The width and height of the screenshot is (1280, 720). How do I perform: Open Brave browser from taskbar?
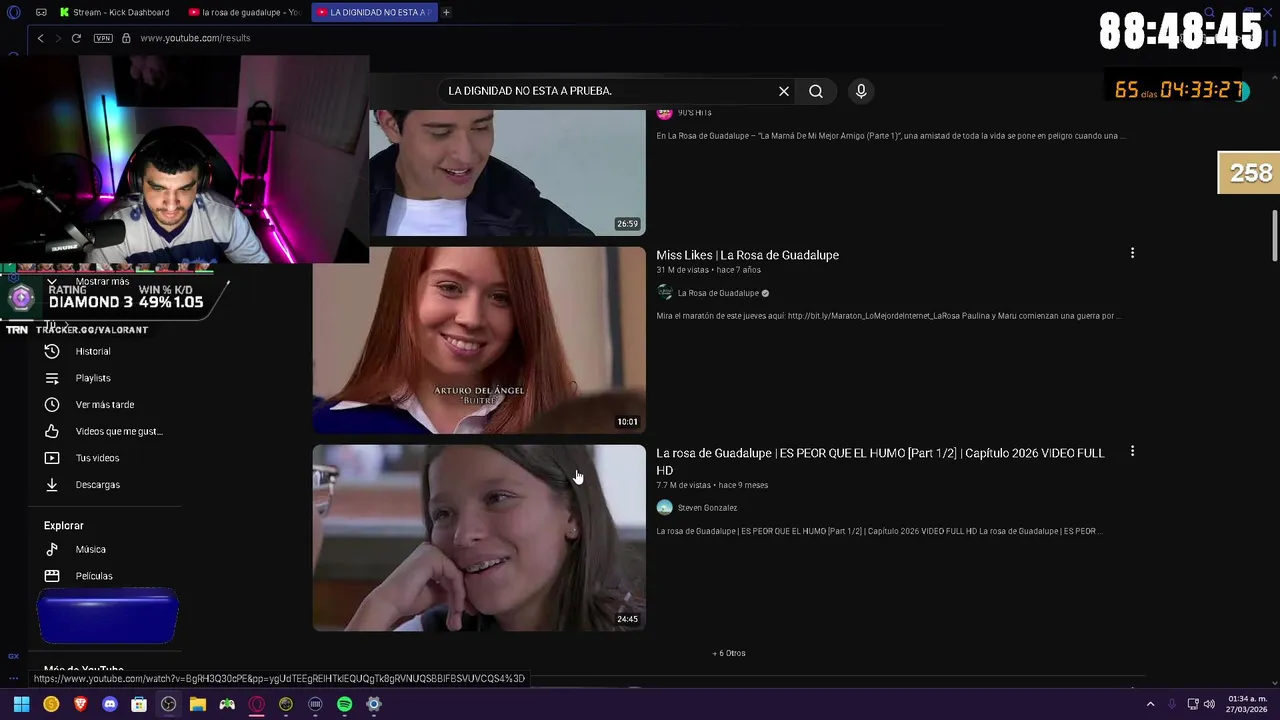point(80,704)
